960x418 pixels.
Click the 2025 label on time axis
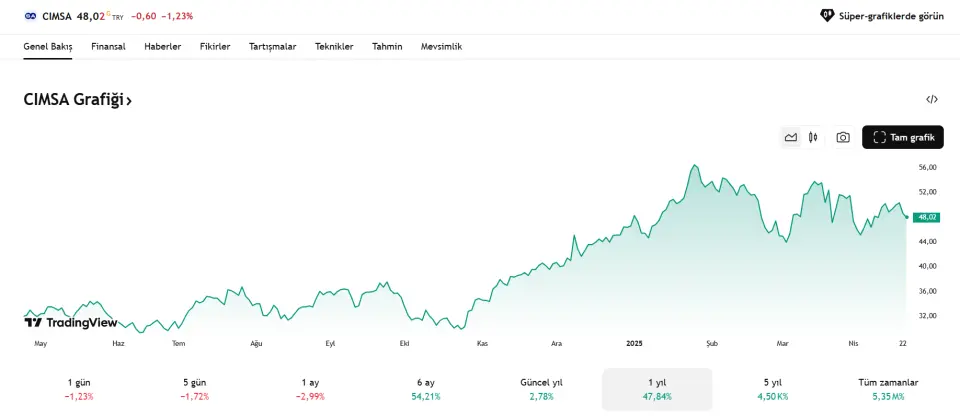coord(635,343)
